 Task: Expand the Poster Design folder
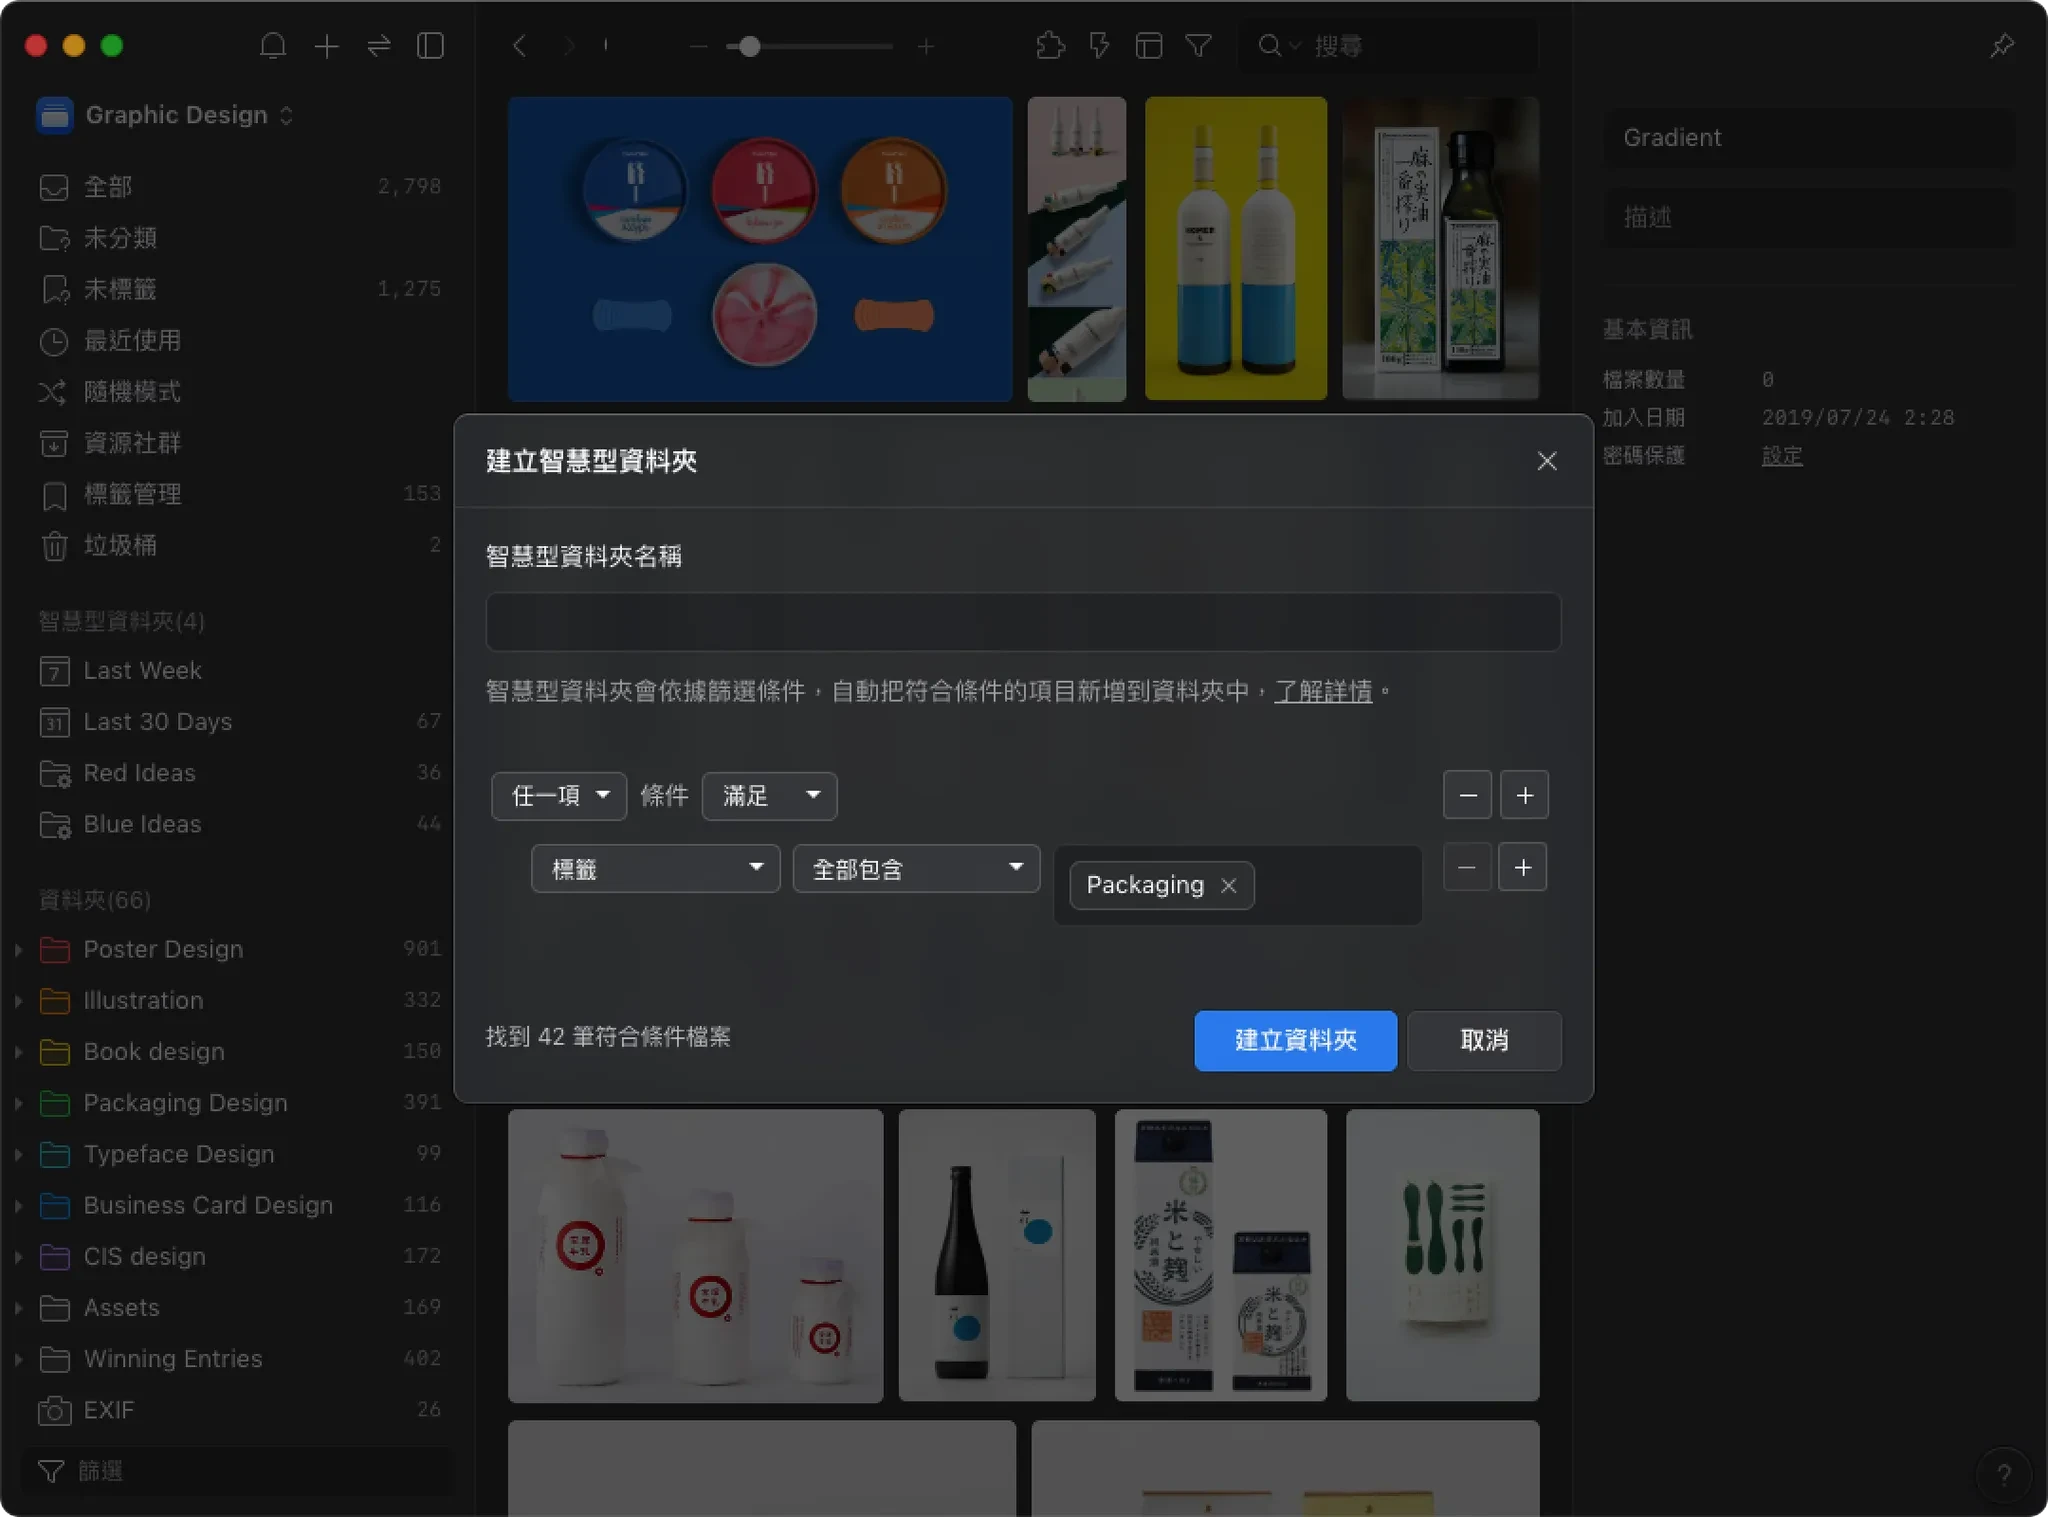click(19, 949)
